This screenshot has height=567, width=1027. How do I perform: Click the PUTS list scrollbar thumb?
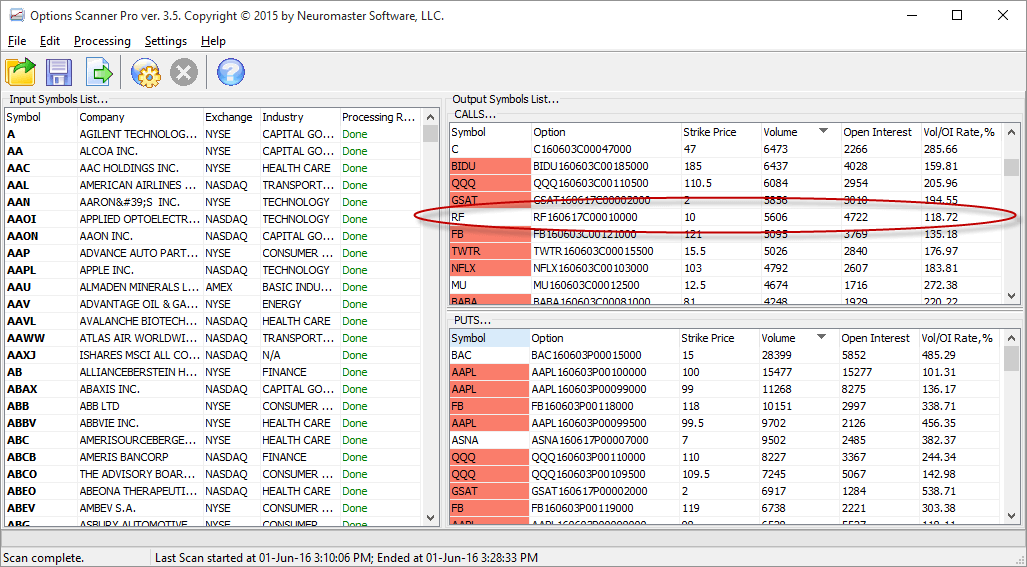1011,358
